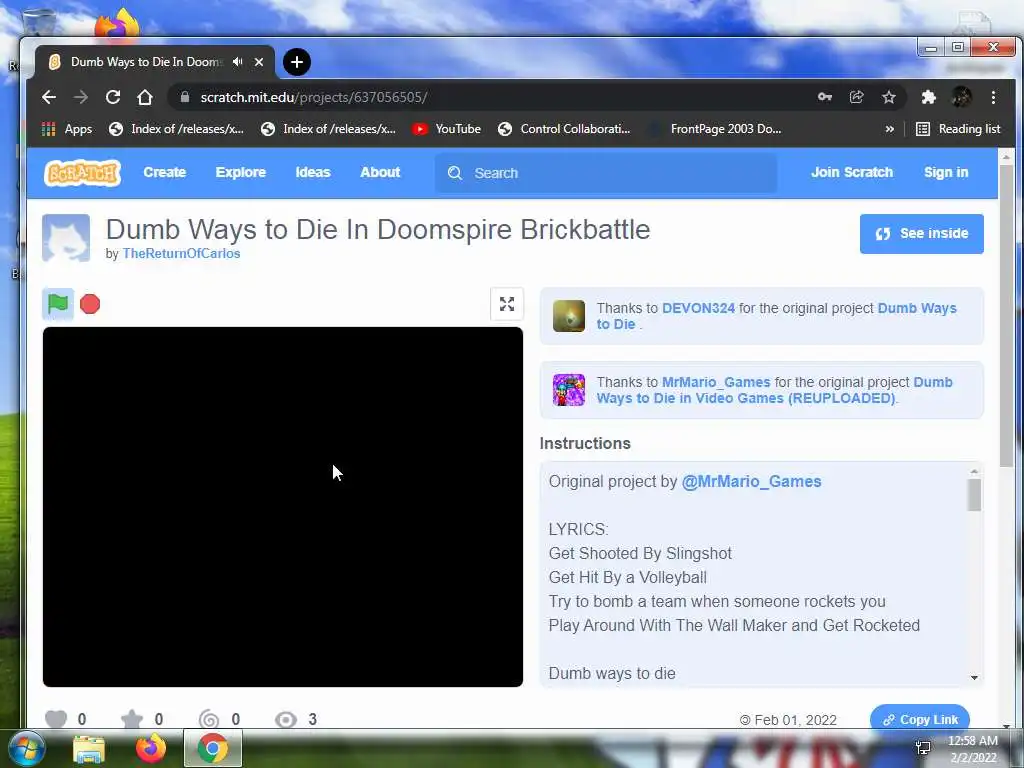Click the instructions box scrollbar thumb
This screenshot has height=768, width=1024.
coord(974,494)
